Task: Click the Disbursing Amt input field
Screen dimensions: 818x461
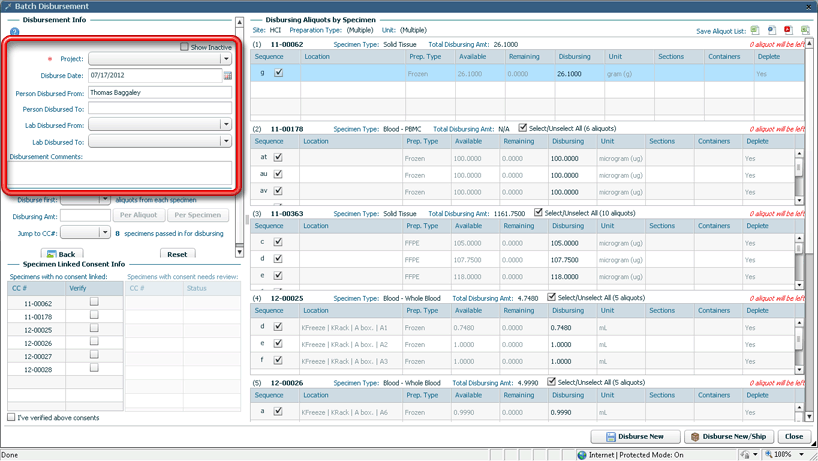Action: click(x=85, y=215)
